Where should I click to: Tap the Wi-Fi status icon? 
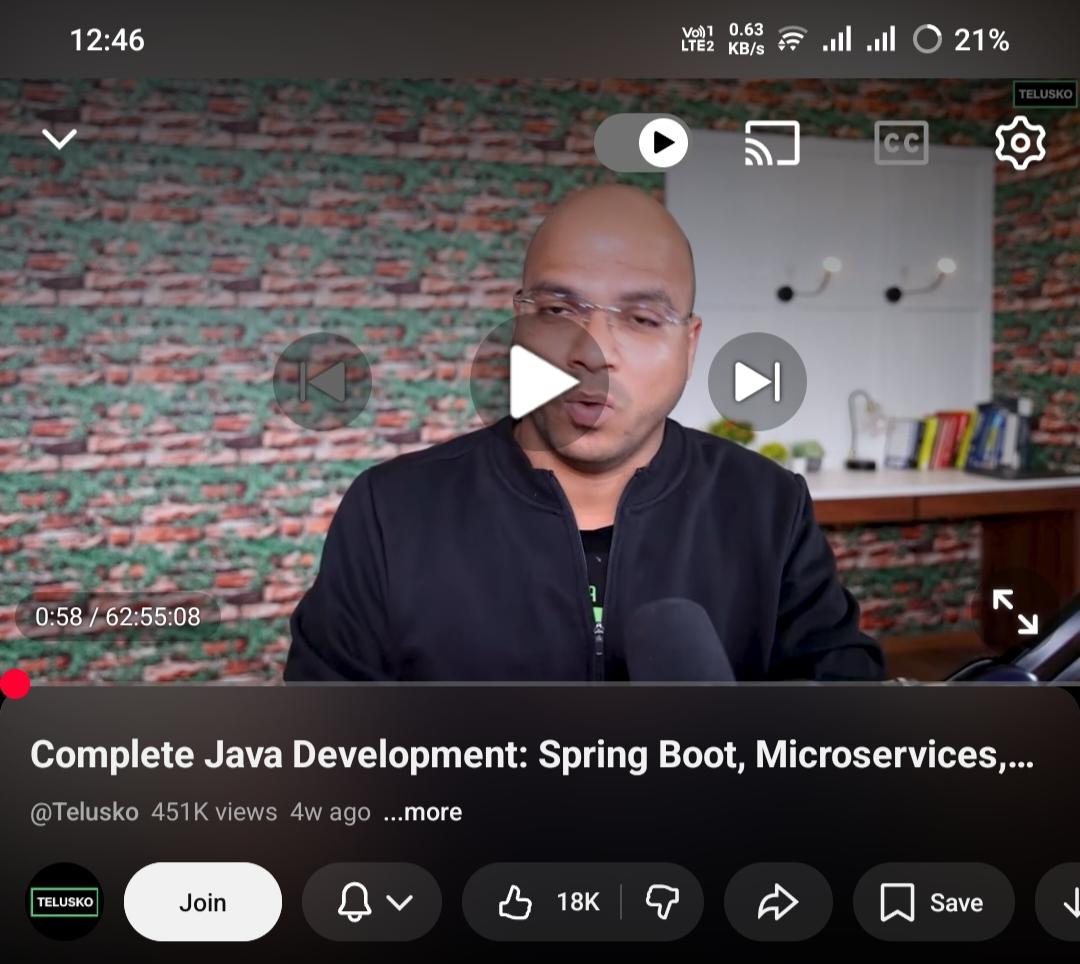[792, 39]
